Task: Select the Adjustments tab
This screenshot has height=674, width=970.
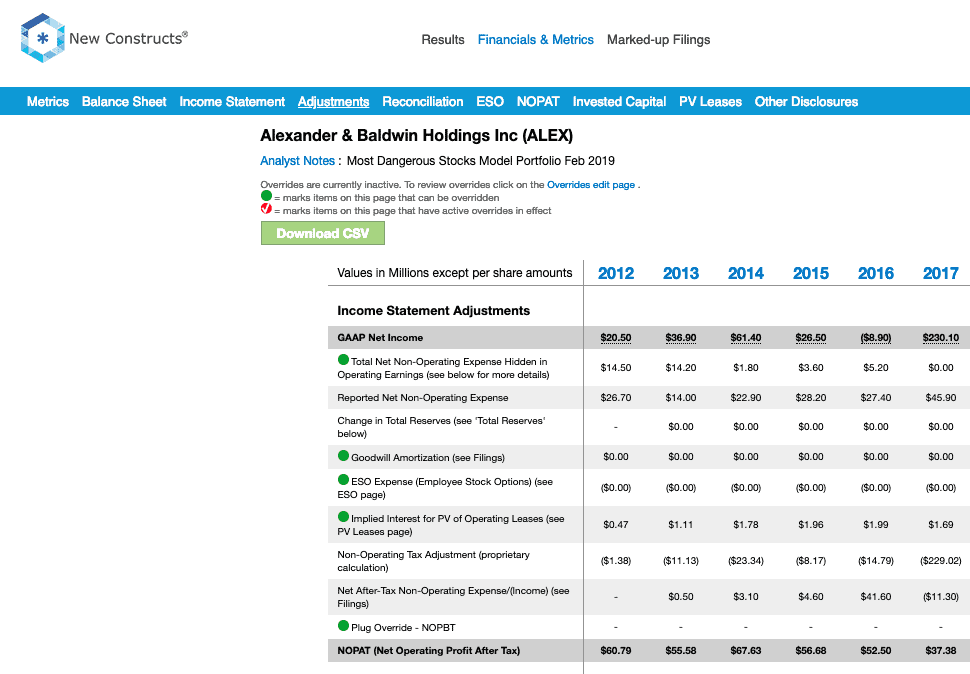Action: tap(333, 101)
